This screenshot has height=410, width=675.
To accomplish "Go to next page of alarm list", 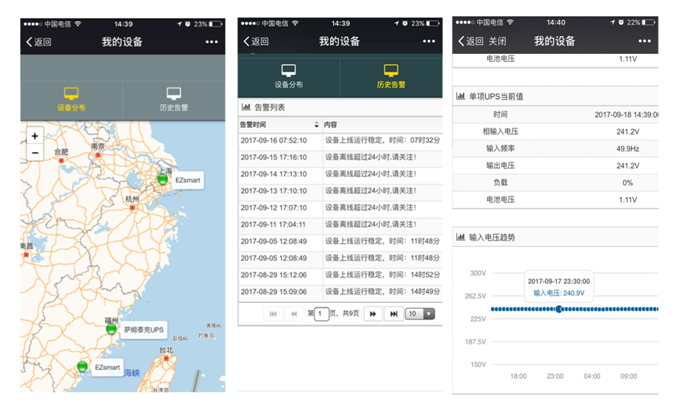I will (x=374, y=313).
